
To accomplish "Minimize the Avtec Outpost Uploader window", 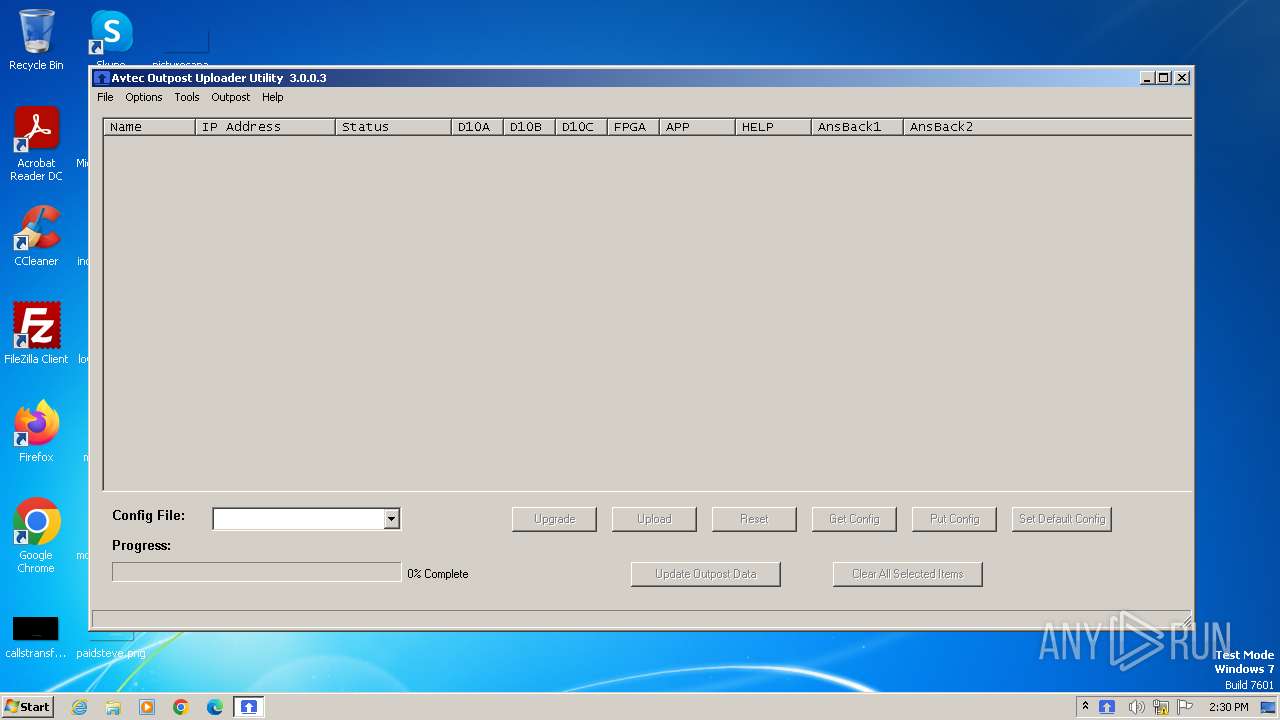I will point(1146,78).
